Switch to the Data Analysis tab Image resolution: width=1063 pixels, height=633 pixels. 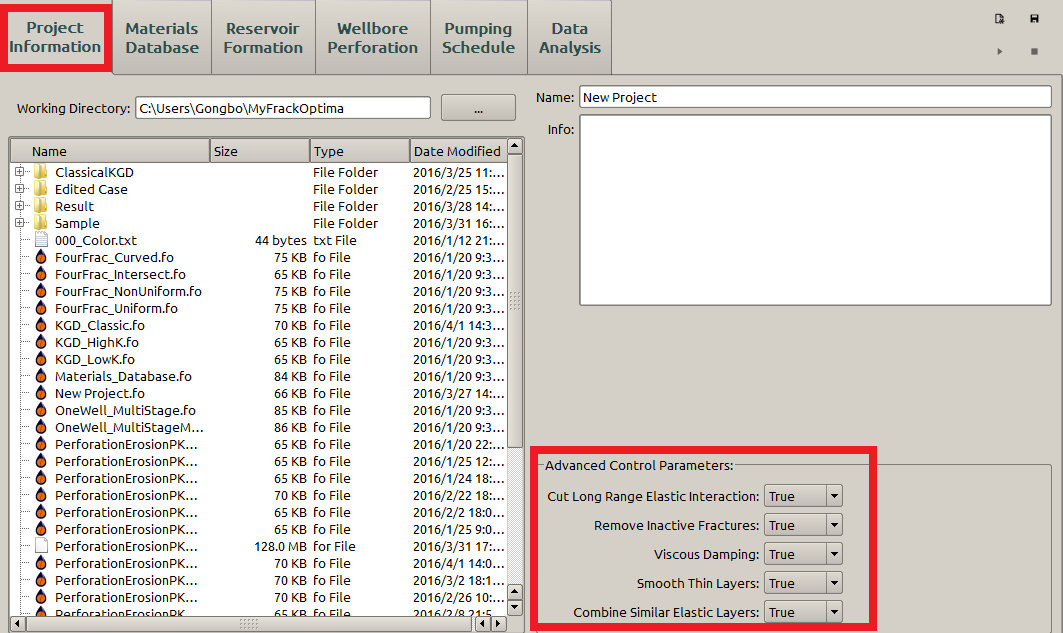pyautogui.click(x=569, y=38)
